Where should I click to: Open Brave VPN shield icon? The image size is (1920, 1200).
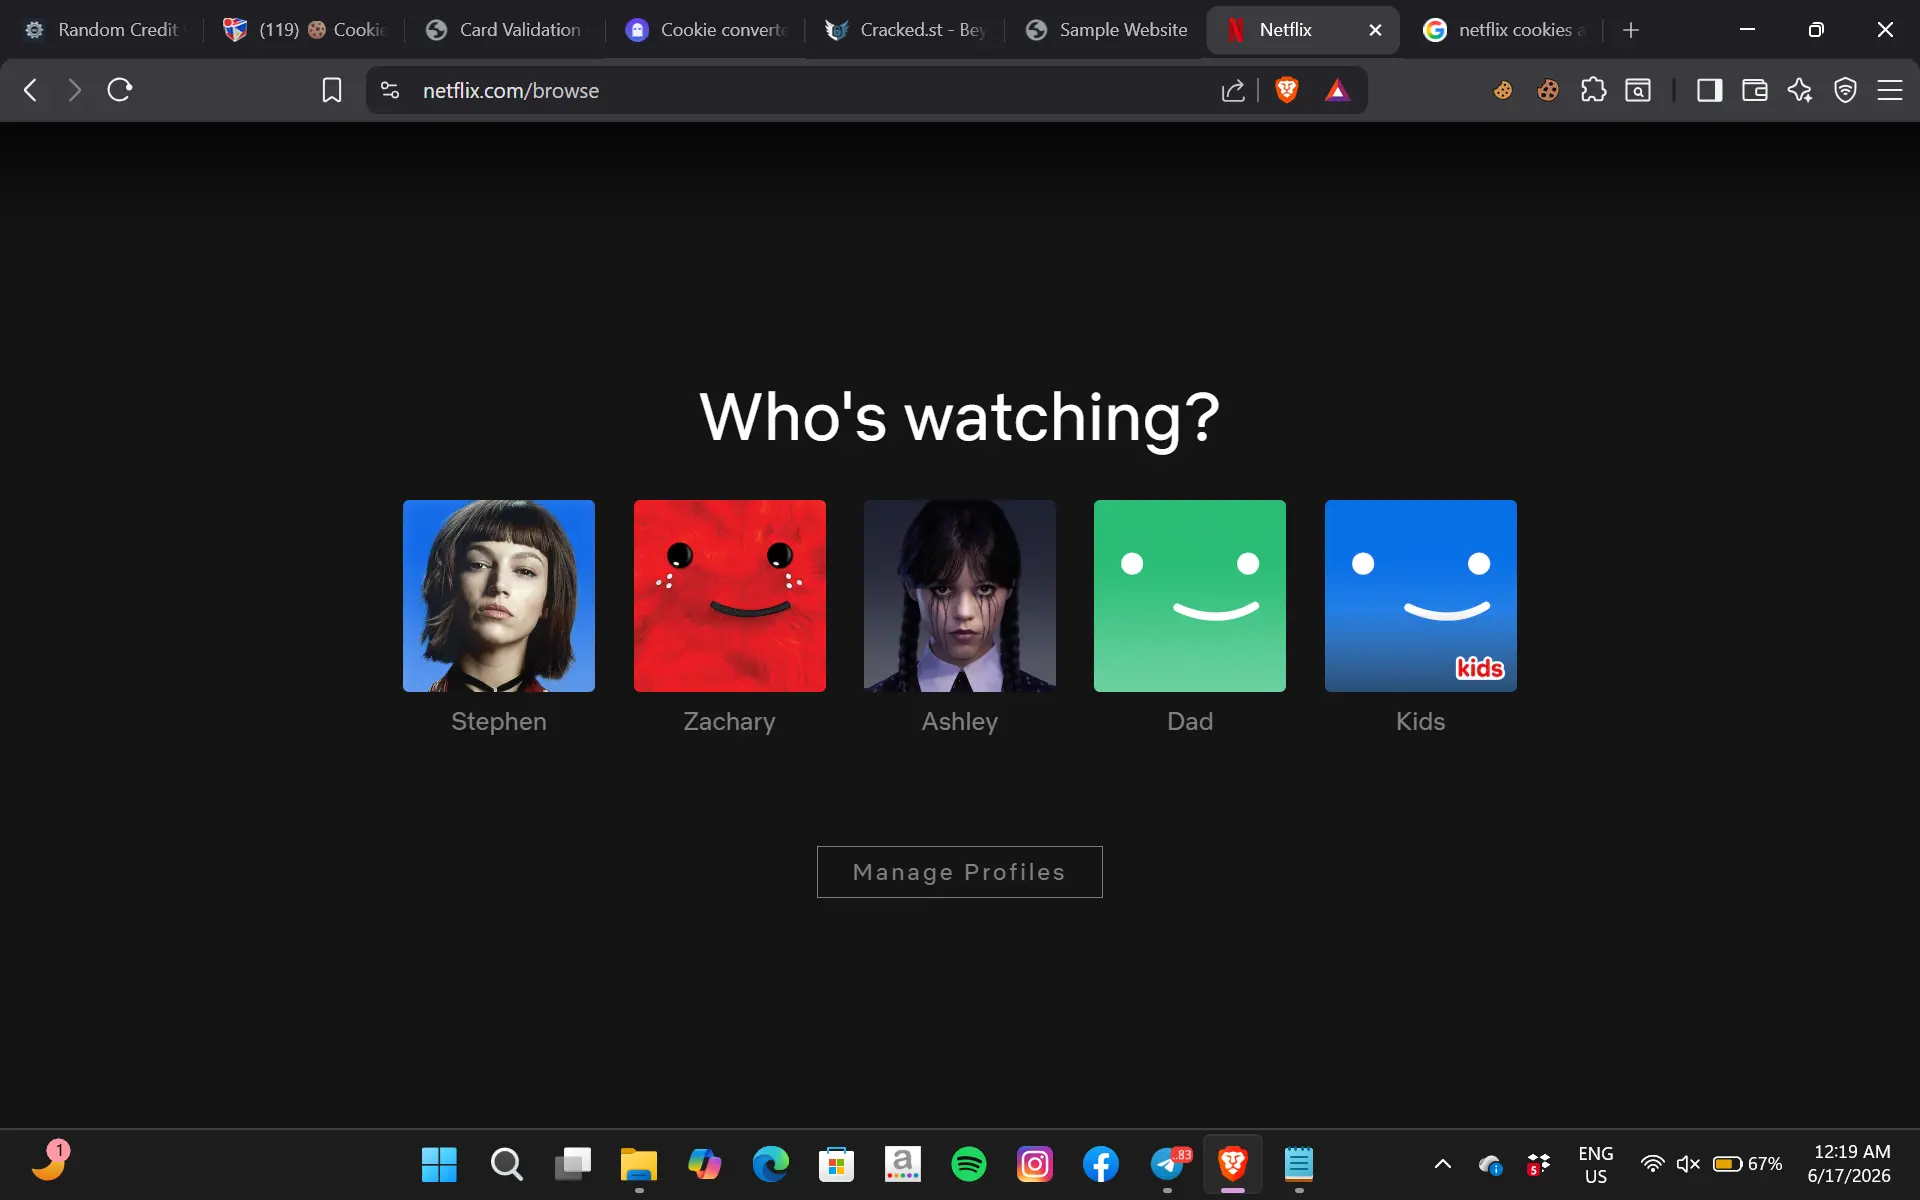tap(1845, 90)
